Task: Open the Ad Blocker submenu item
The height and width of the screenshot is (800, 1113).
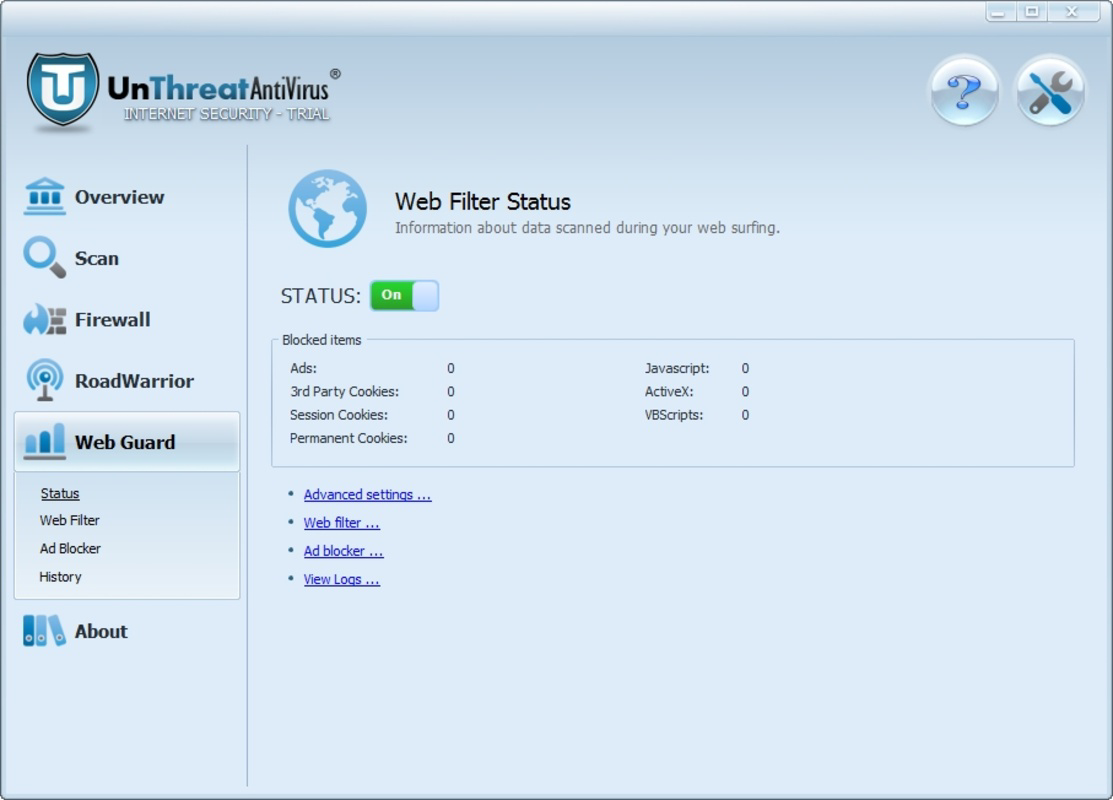Action: pos(70,549)
